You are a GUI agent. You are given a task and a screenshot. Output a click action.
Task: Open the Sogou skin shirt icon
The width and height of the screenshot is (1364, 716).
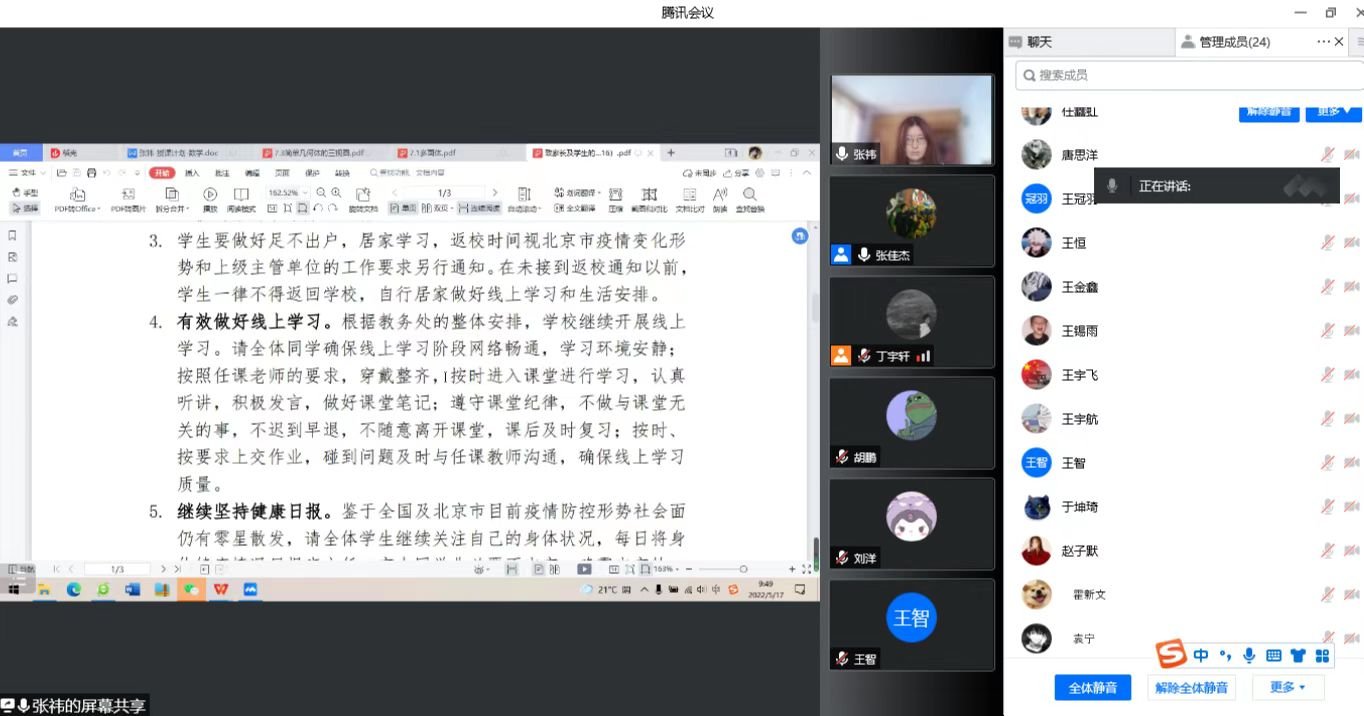click(1298, 656)
